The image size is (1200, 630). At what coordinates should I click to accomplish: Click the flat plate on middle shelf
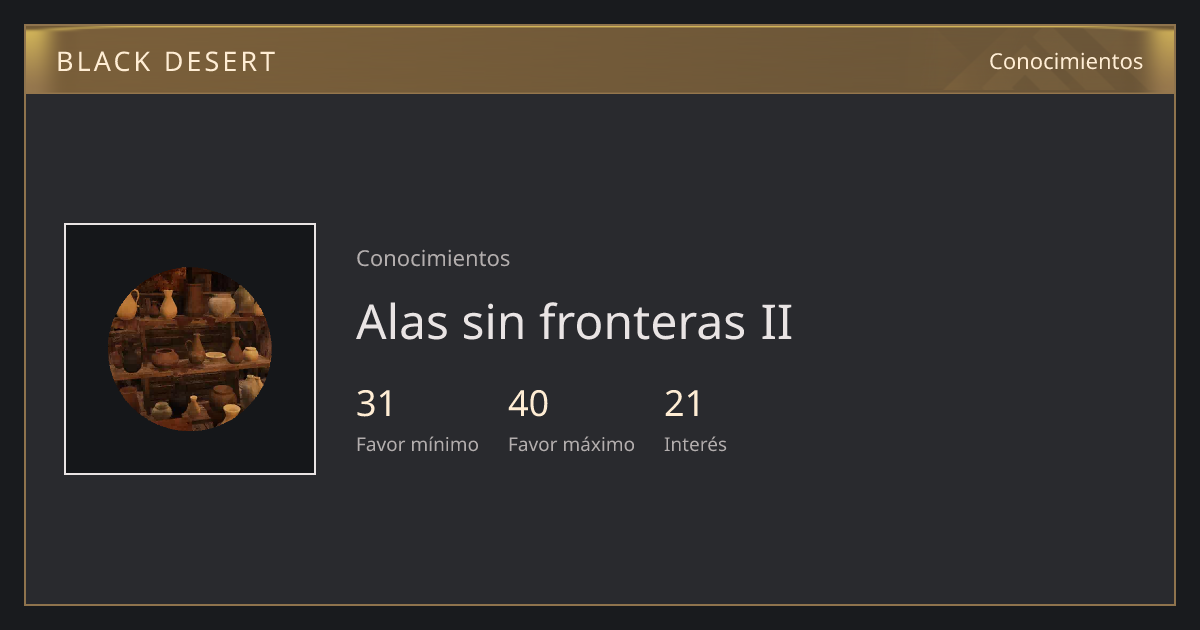click(215, 356)
